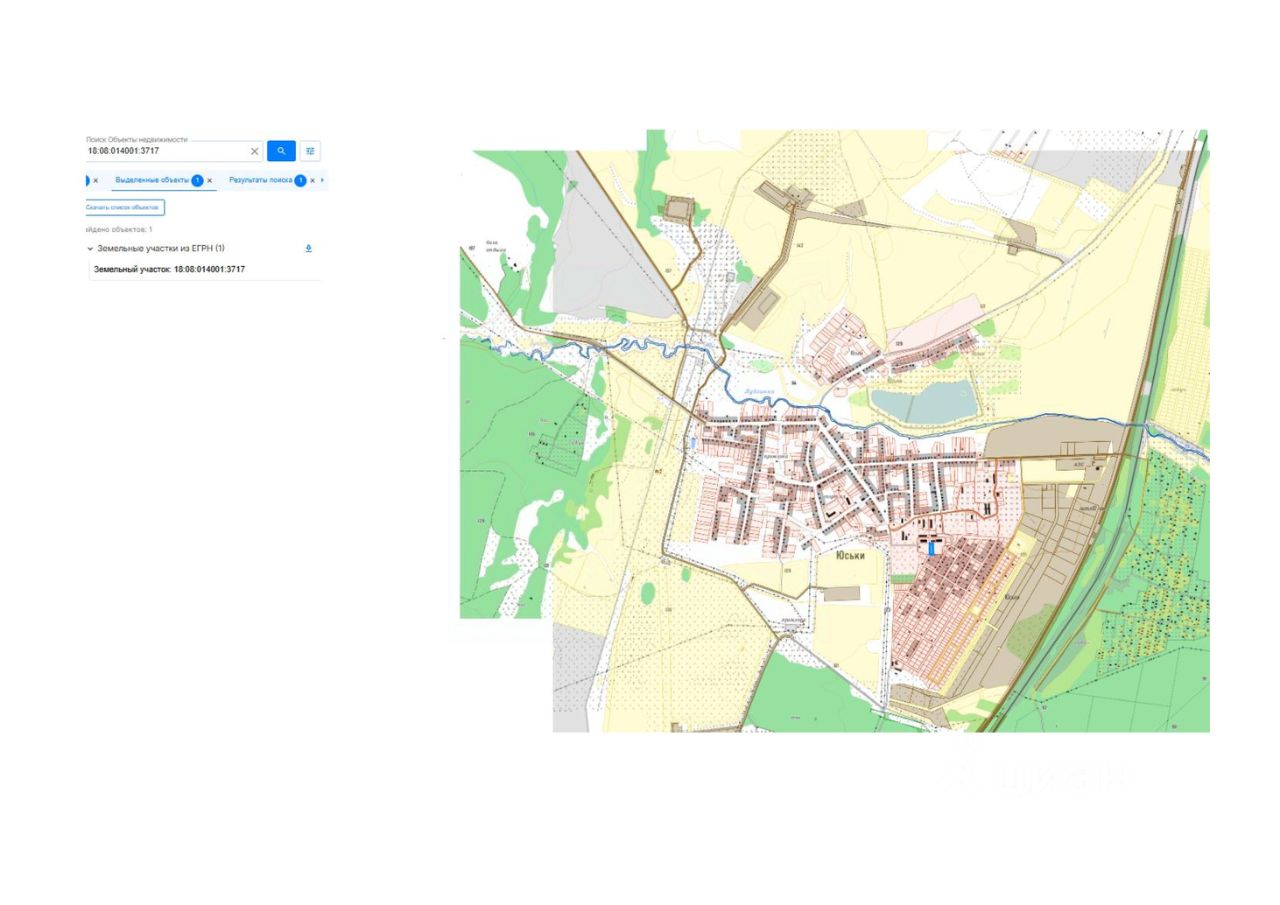
Task: Open the search filter settings icon
Action: coord(310,151)
